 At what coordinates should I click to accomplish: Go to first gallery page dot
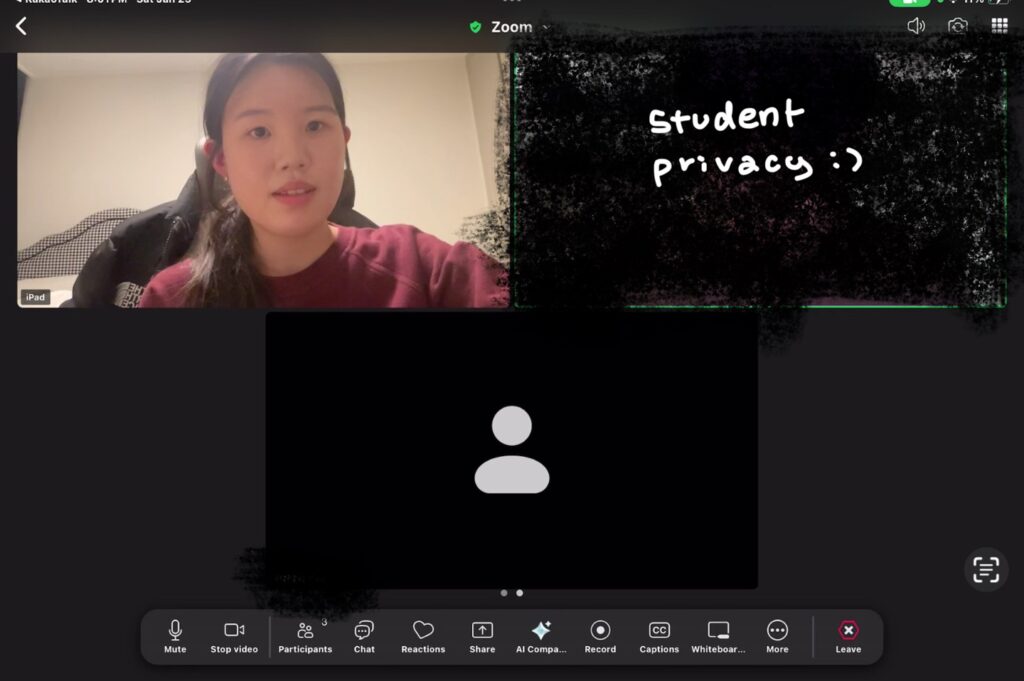504,593
